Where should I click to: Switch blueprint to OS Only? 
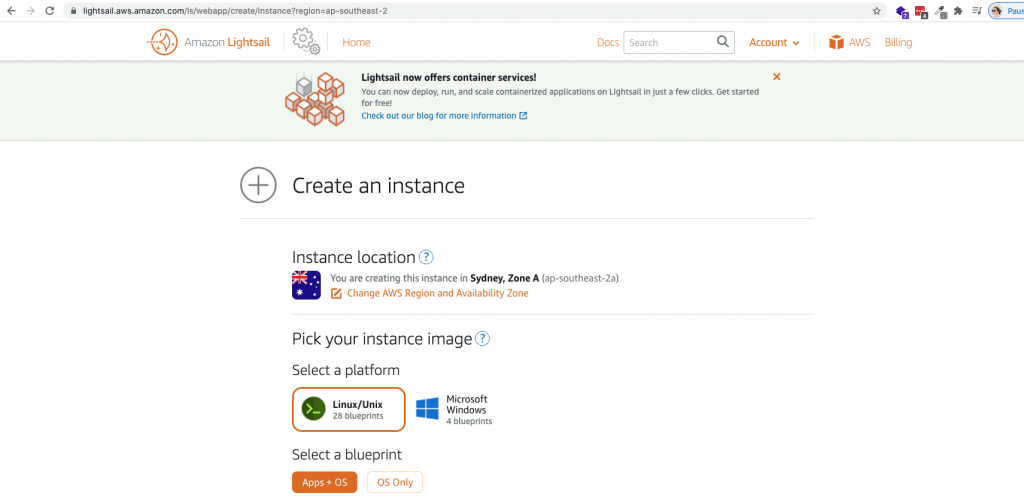pyautogui.click(x=394, y=482)
